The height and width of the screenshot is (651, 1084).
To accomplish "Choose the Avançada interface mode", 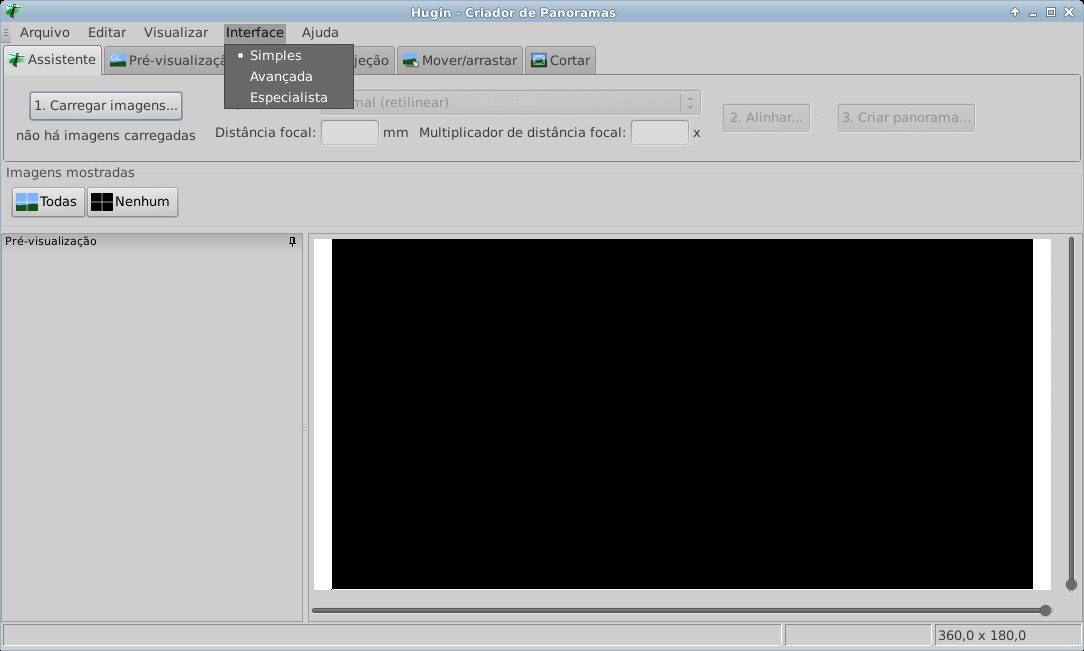I will coord(281,77).
